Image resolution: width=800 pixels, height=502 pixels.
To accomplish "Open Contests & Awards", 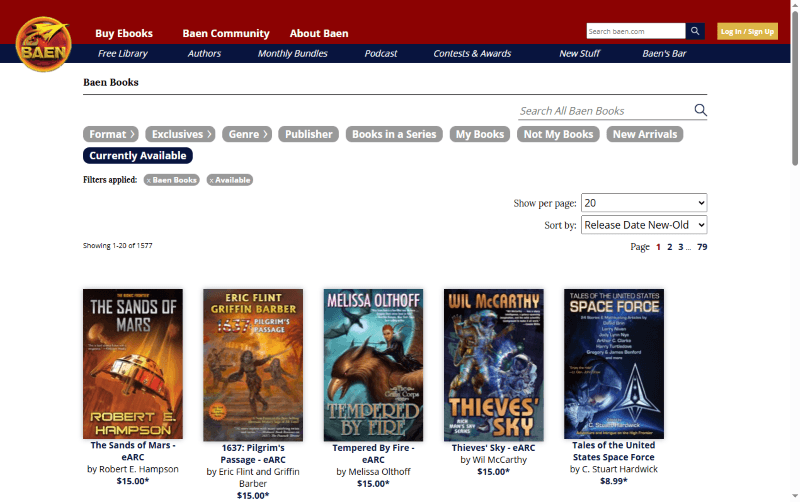I will (472, 53).
